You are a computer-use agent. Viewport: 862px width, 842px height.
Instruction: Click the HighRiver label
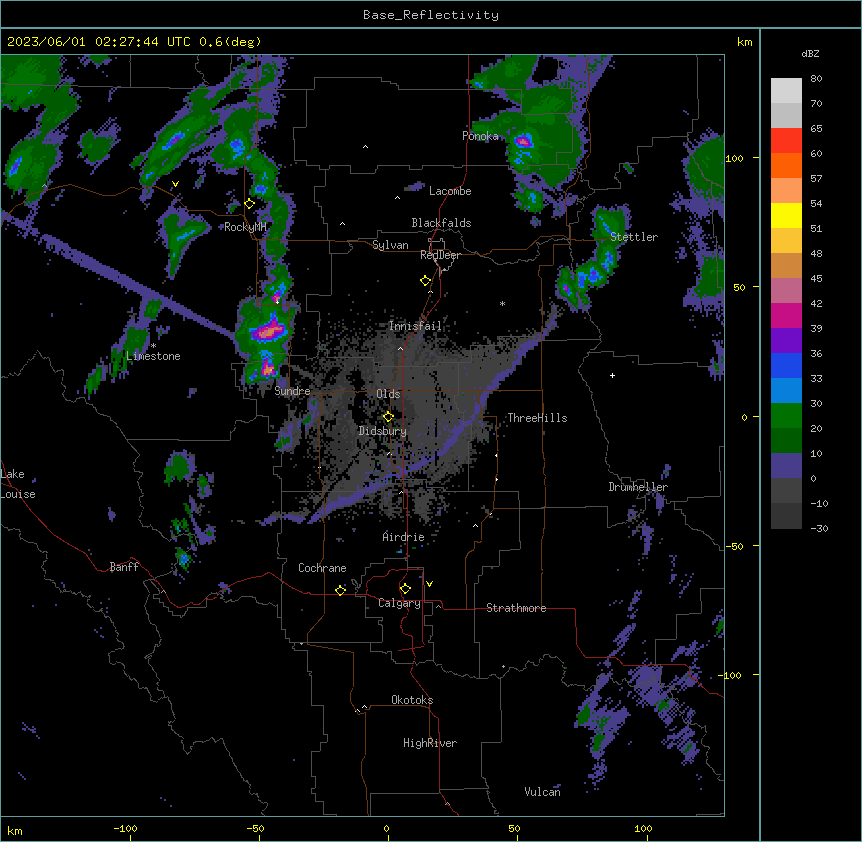[430, 743]
